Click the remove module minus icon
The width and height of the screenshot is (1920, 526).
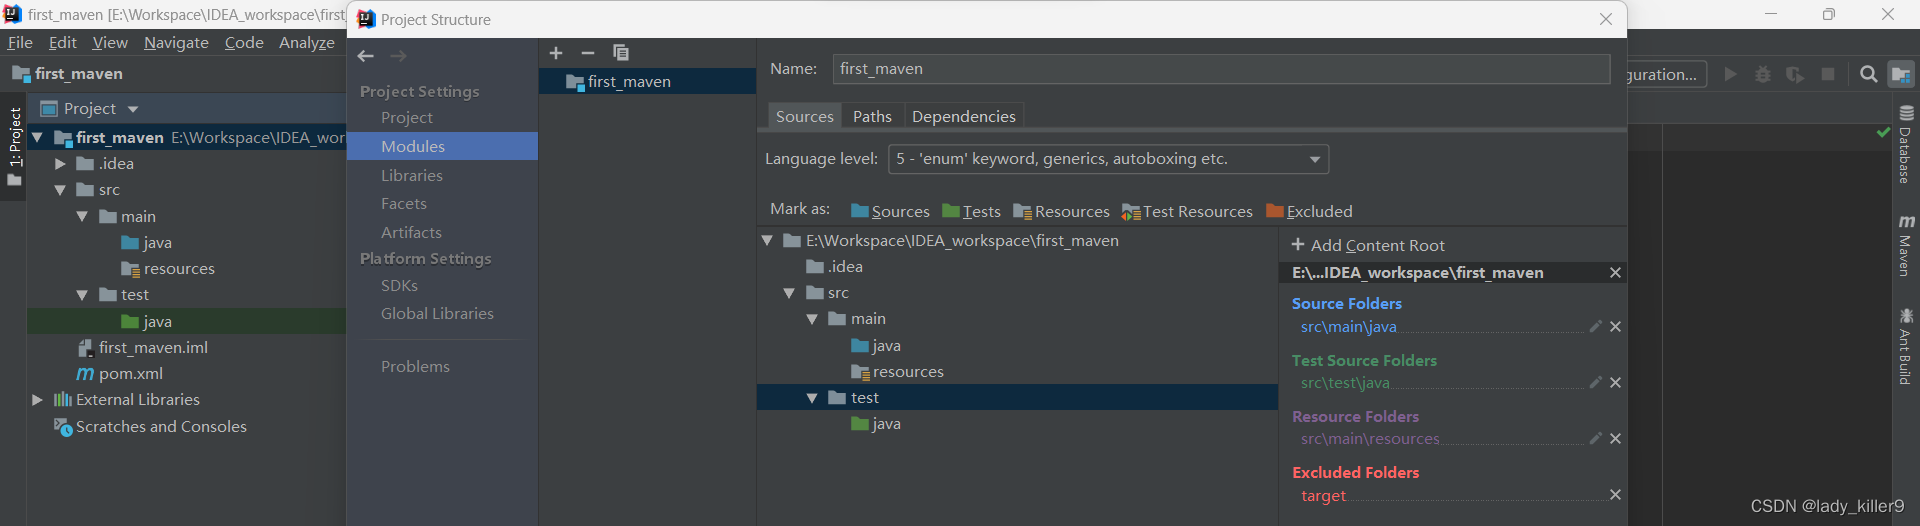(588, 53)
